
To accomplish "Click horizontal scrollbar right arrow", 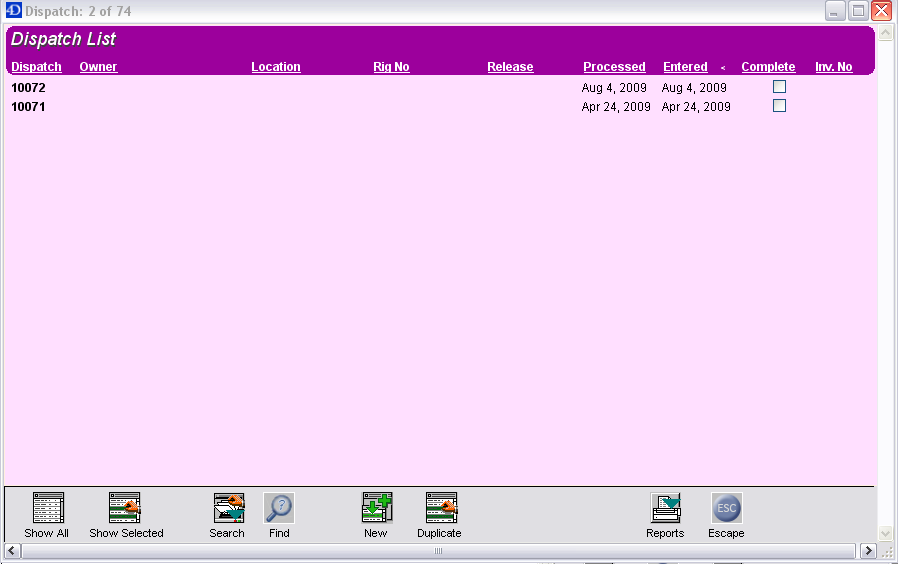I will (868, 551).
